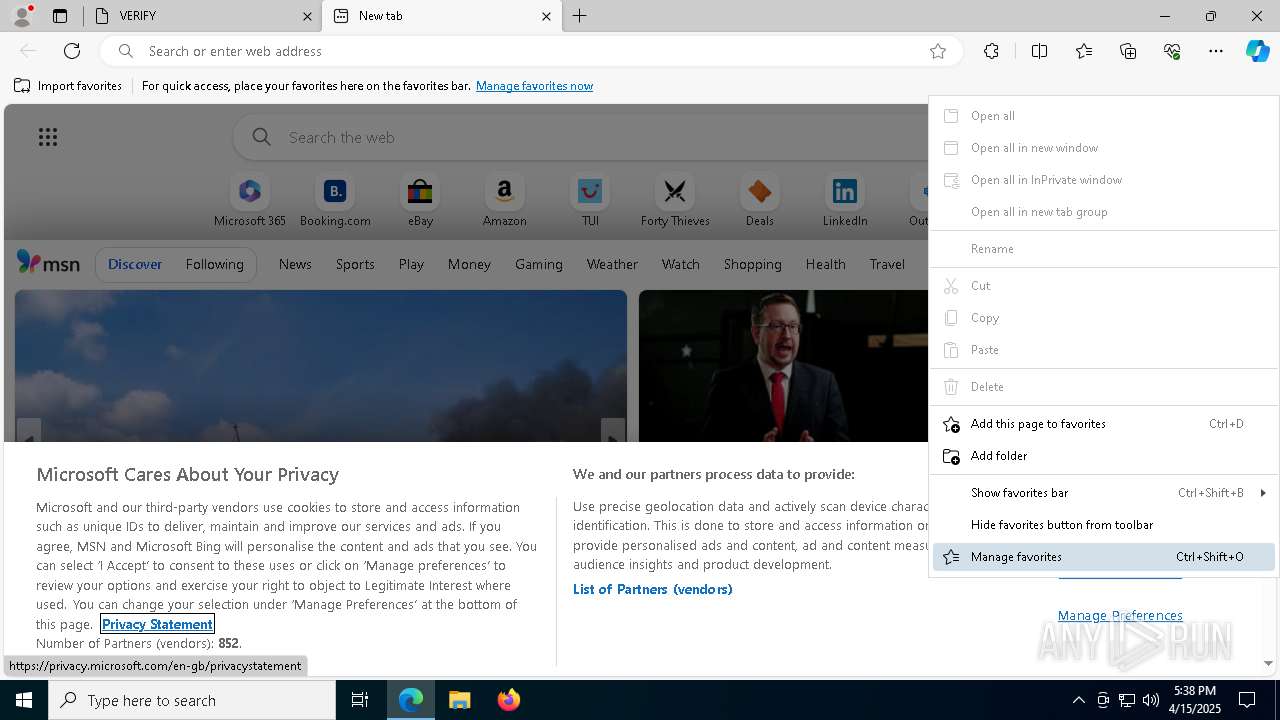Screen dimensions: 1280x720
Task: Expand Show favorites bar submenu
Action: (x=1104, y=493)
